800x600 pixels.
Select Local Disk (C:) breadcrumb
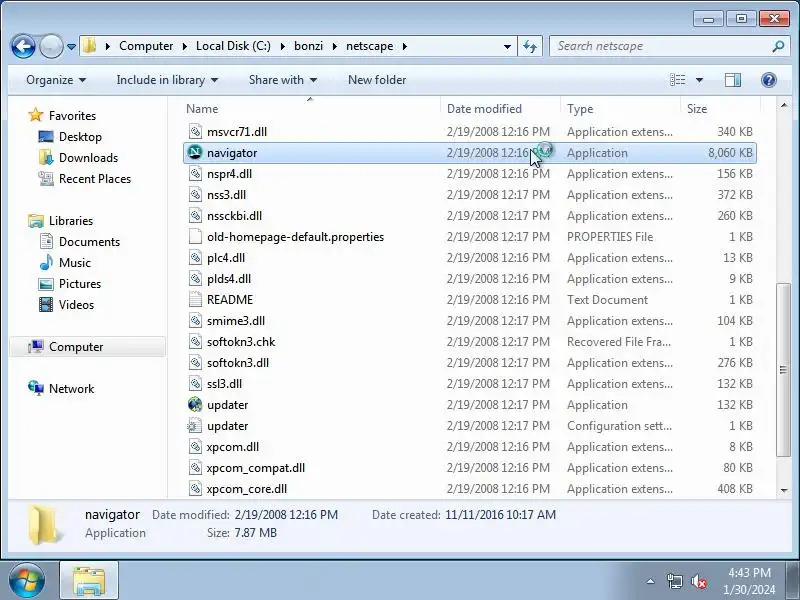point(233,46)
